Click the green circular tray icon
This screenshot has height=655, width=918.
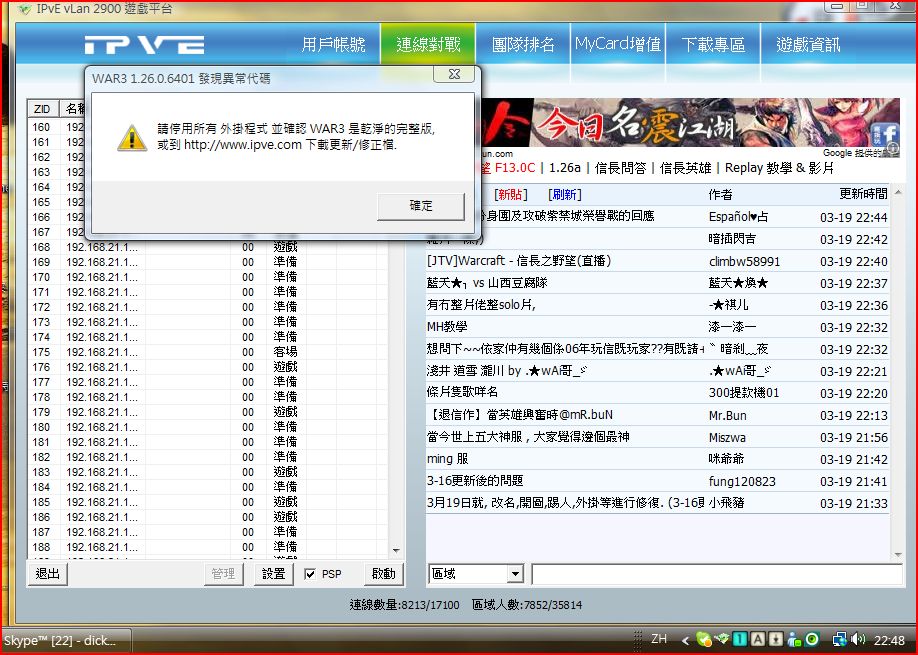812,639
